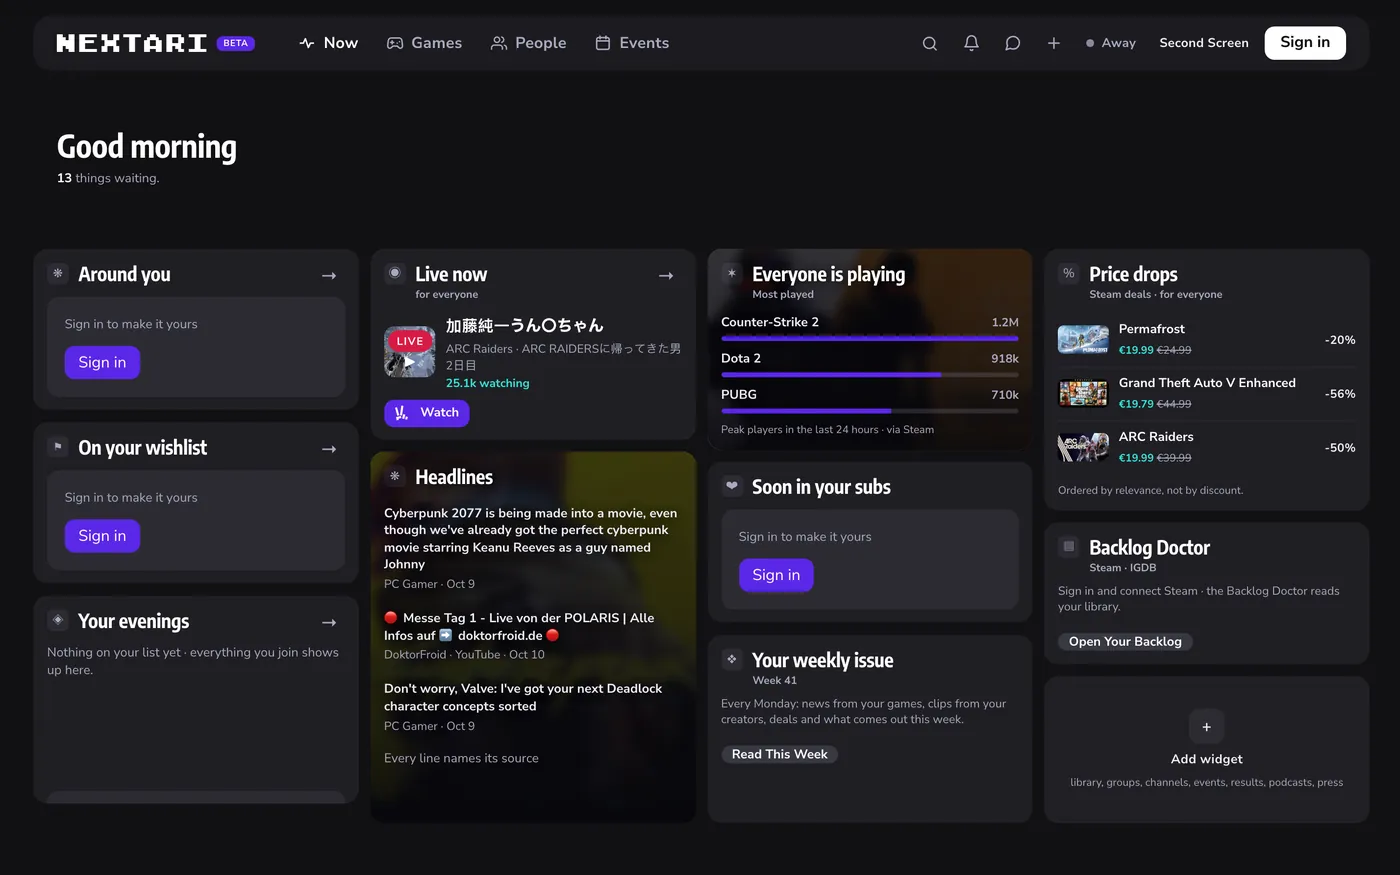Click the search magnifier icon
Screen dimensions: 1400x875
[930, 43]
